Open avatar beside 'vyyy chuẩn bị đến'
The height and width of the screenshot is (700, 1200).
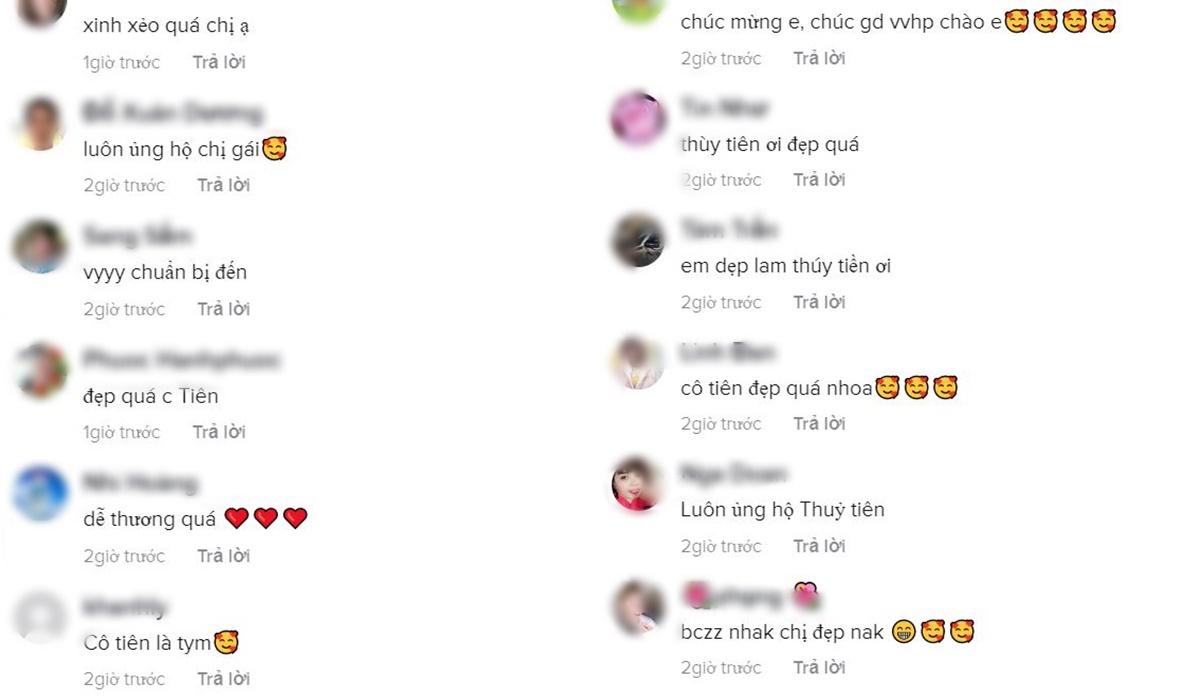(x=42, y=247)
